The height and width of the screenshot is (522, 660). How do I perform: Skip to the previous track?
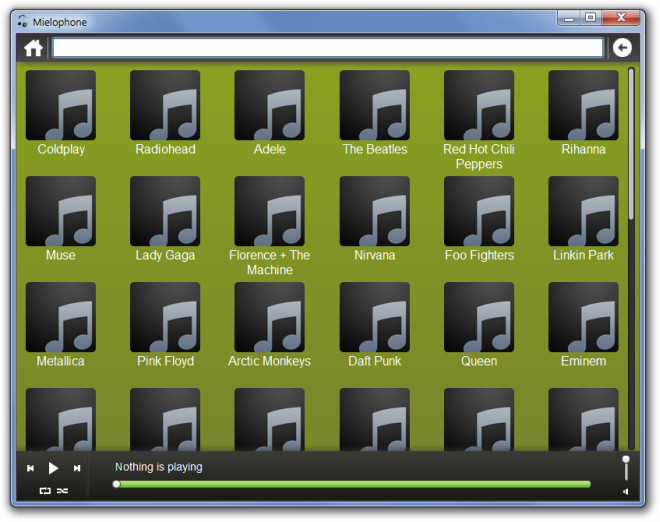30,468
